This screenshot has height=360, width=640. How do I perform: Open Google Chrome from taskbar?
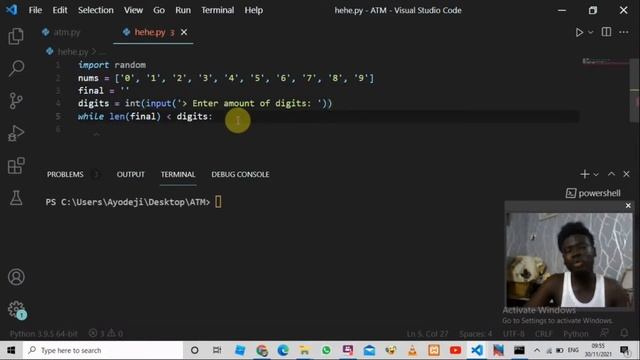[262, 350]
